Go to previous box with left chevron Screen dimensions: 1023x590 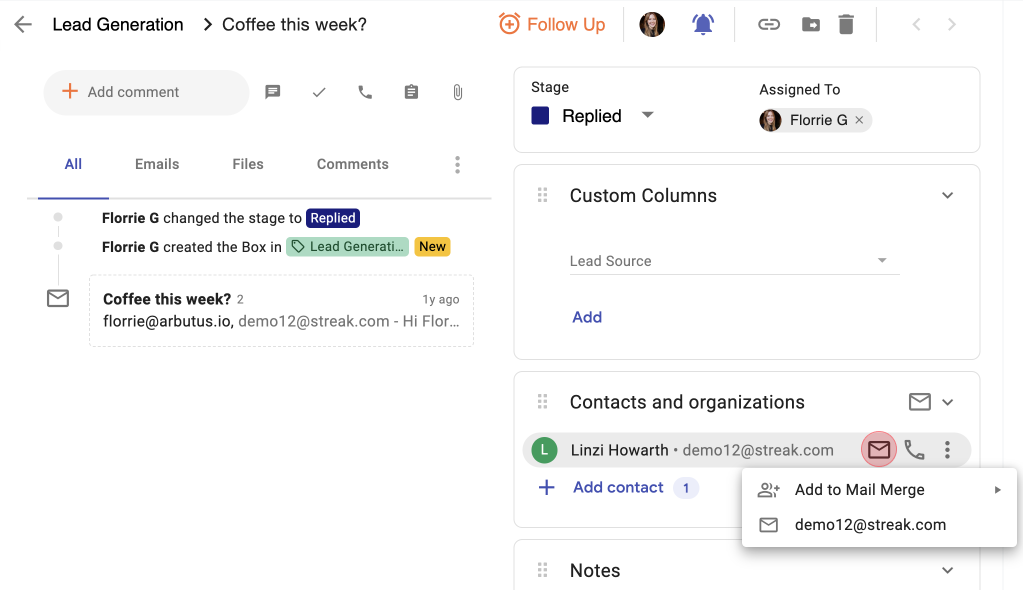pyautogui.click(x=917, y=25)
